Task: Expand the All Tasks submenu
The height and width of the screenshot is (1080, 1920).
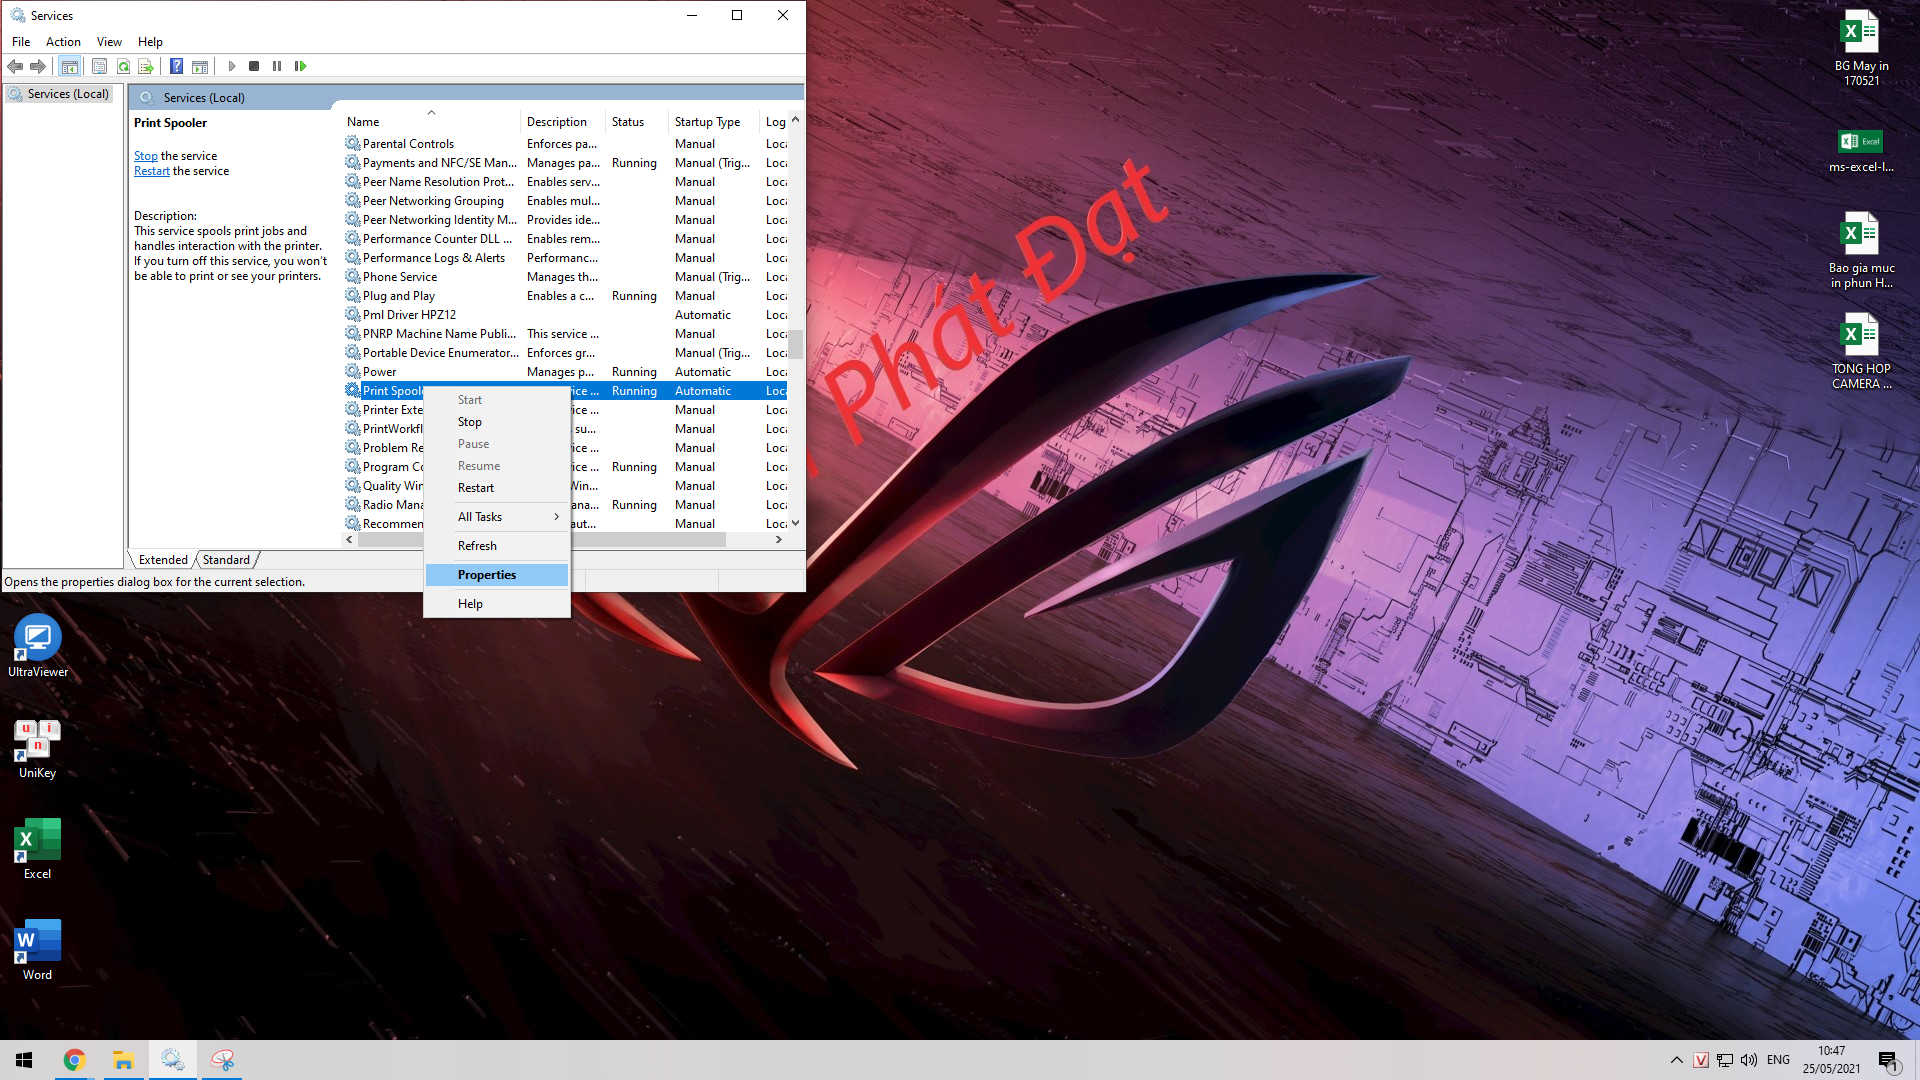Action: point(497,517)
